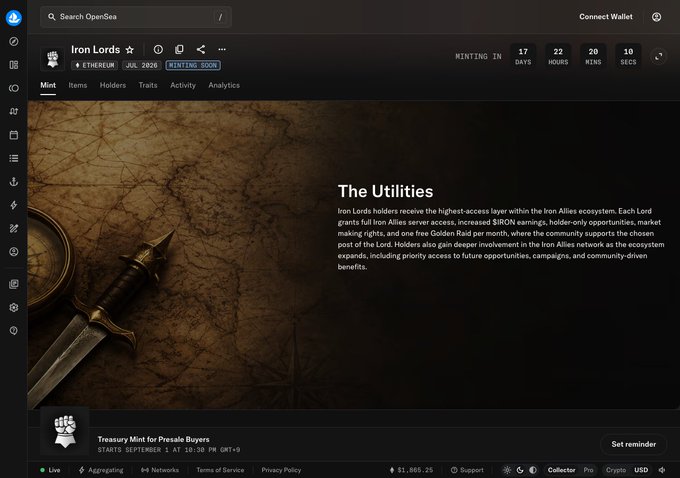Click the Networks footer button
680x478 pixels.
160,470
